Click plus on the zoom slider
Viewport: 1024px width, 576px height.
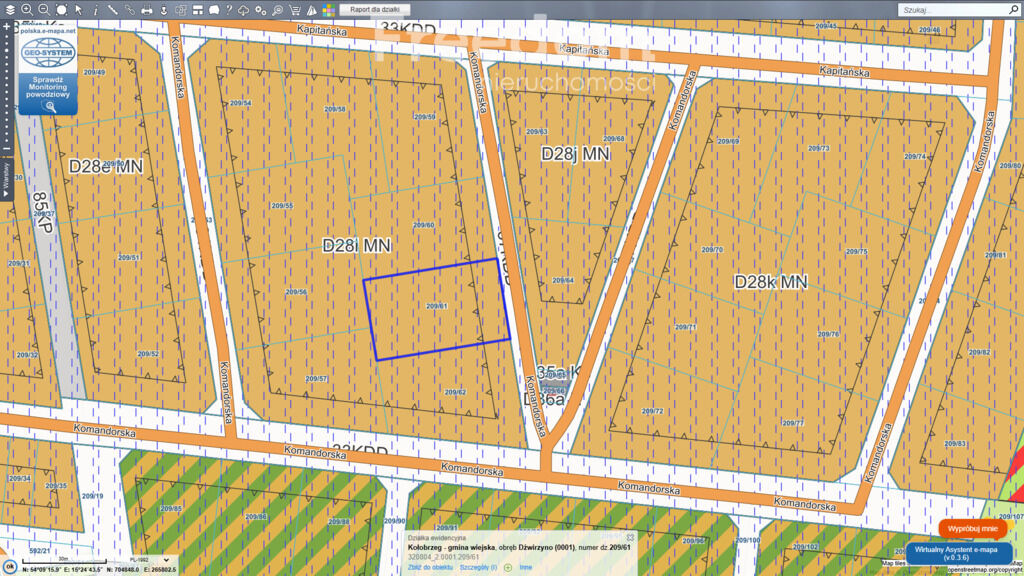coord(7,27)
